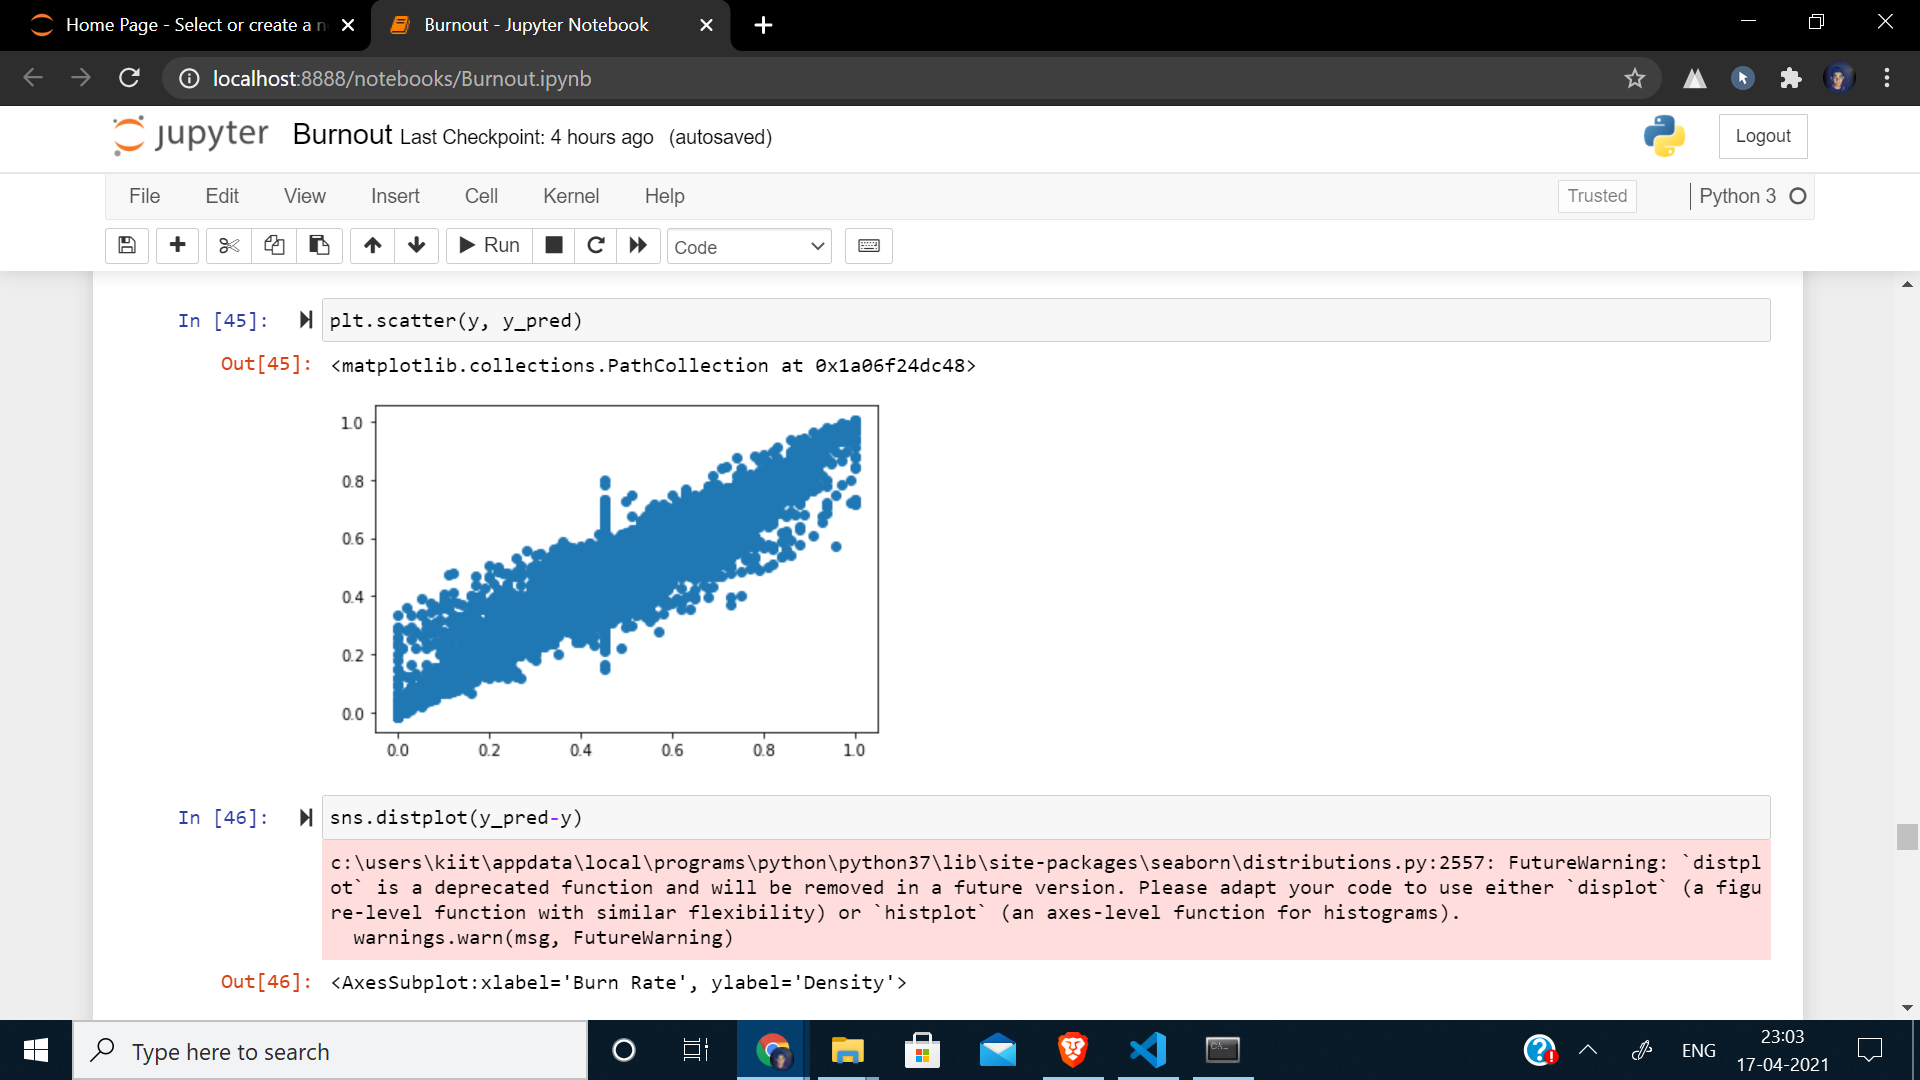
Task: Restart the kernel
Action: tap(596, 246)
